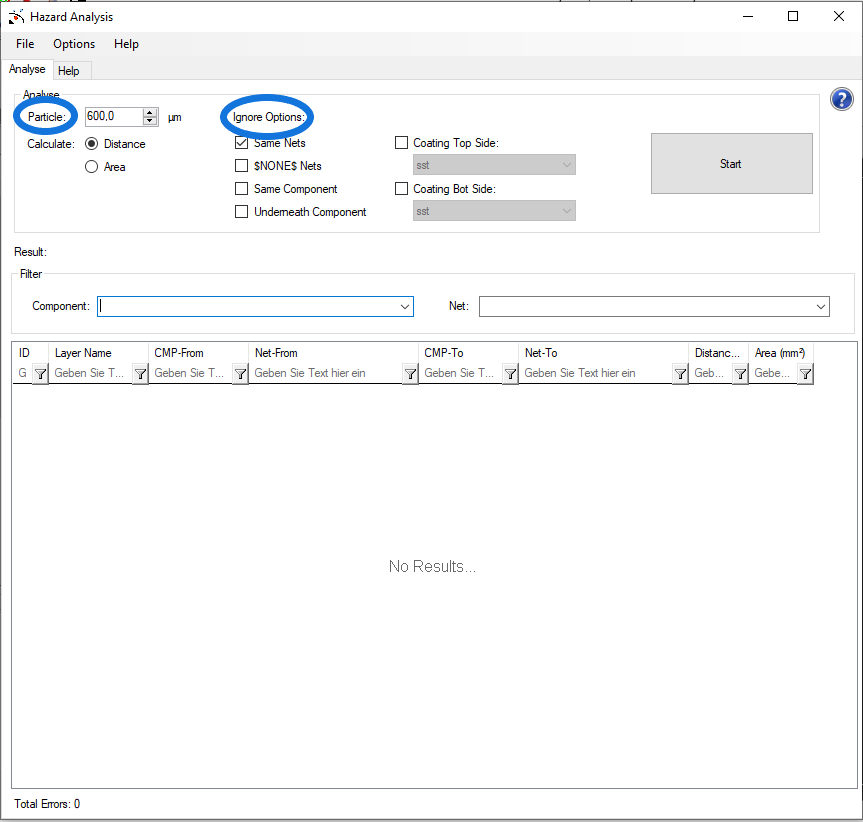This screenshot has height=822, width=863.
Task: Open the Coating Top Side sst dropdown
Action: click(494, 165)
